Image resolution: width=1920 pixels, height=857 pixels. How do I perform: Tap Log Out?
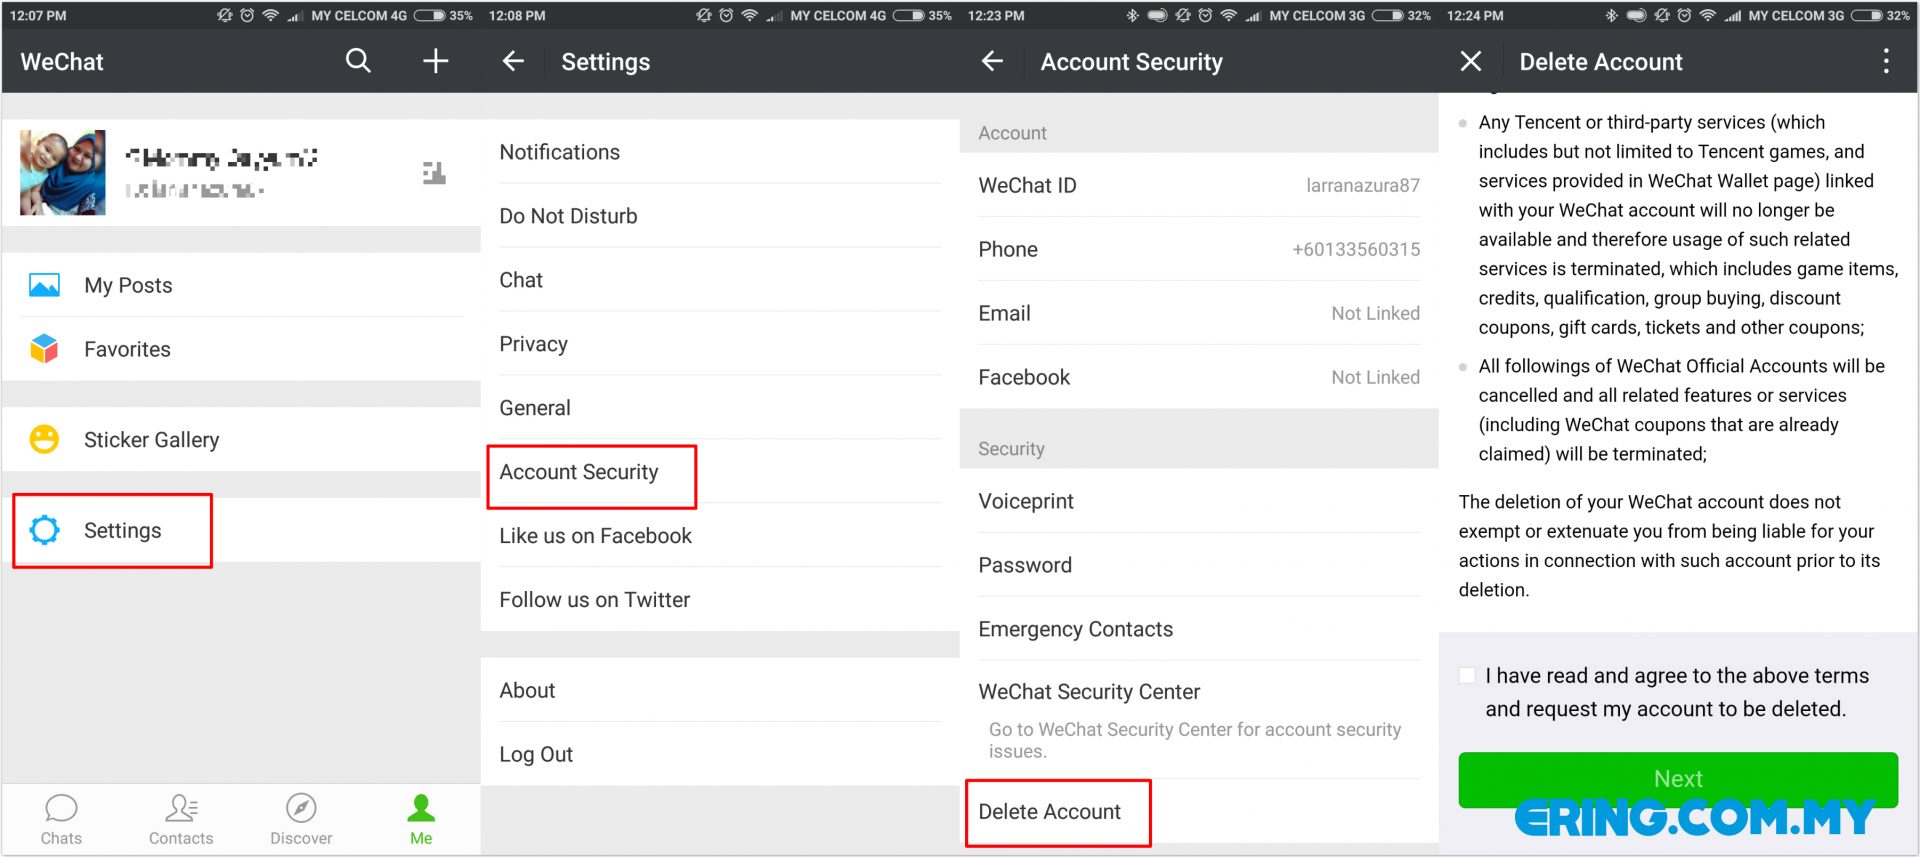[720, 754]
